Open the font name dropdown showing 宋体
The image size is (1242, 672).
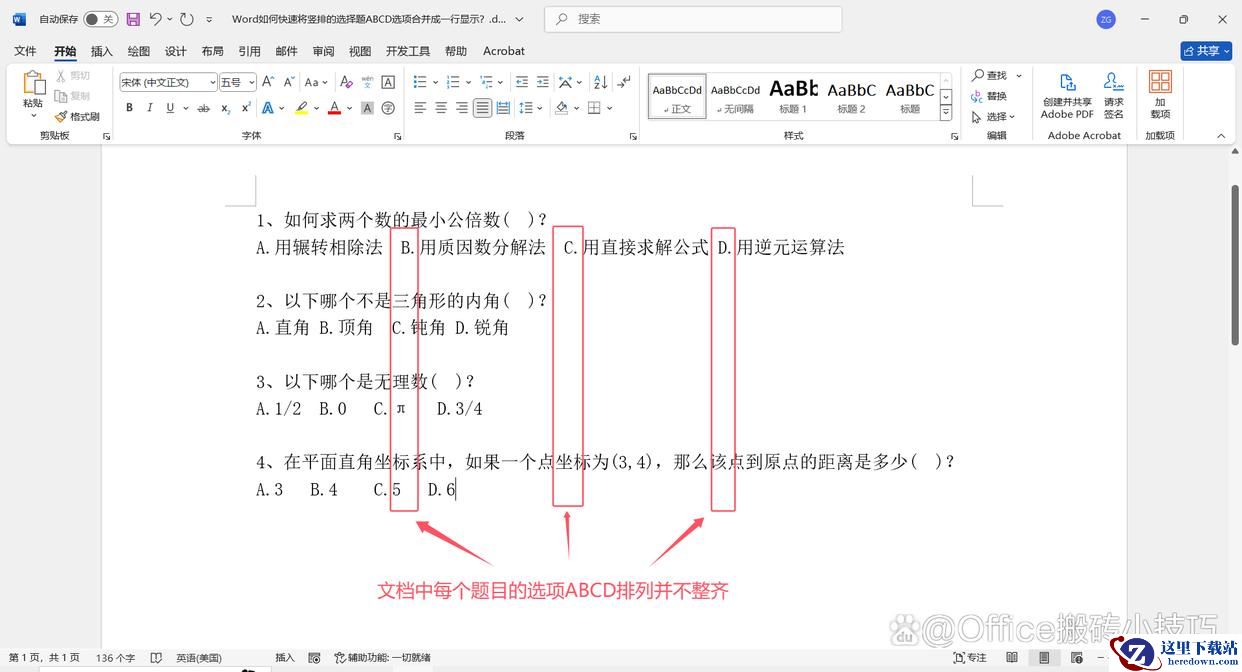point(168,82)
